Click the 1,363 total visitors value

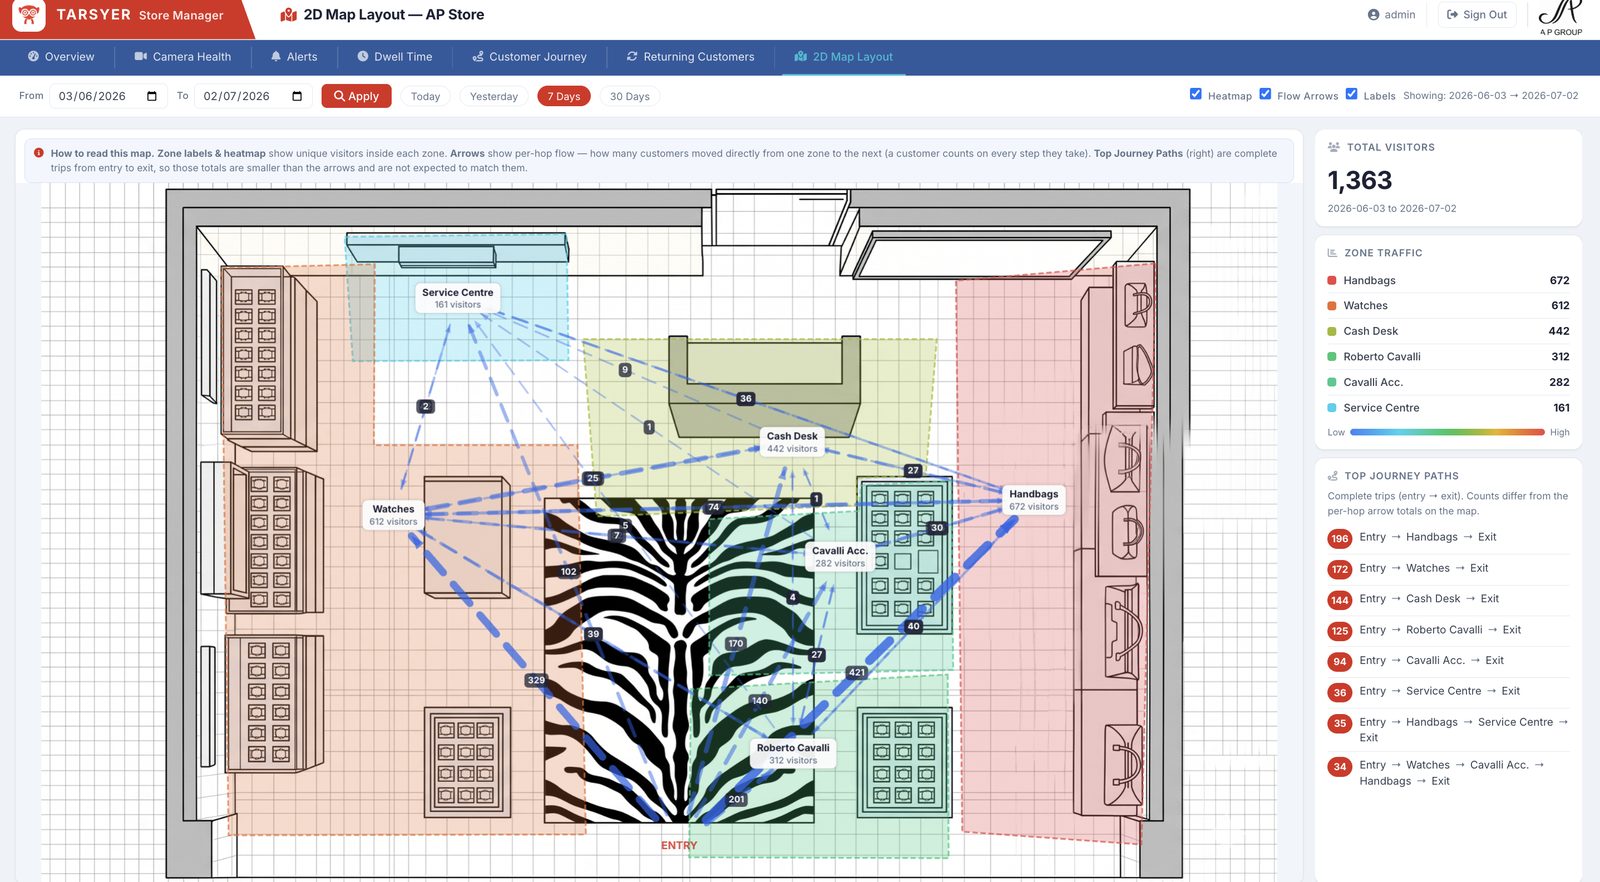1360,180
